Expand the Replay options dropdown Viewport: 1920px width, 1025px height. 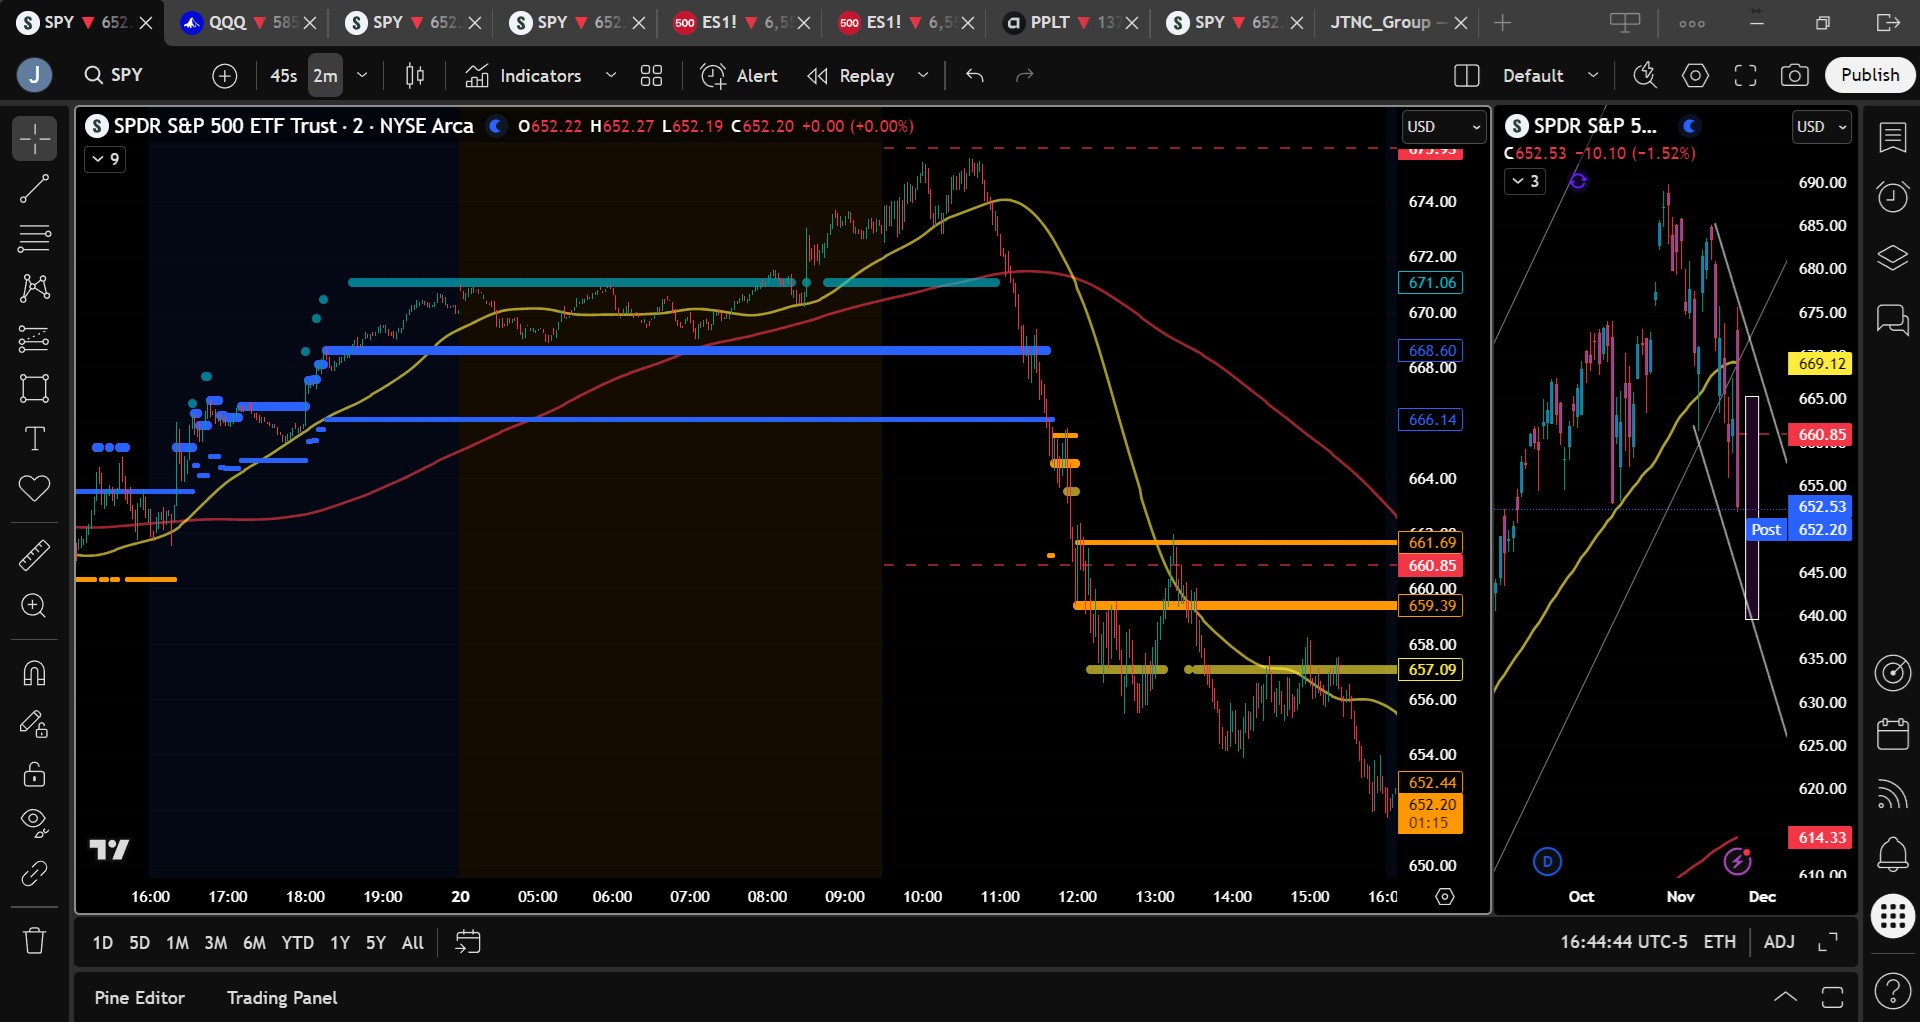pos(923,75)
